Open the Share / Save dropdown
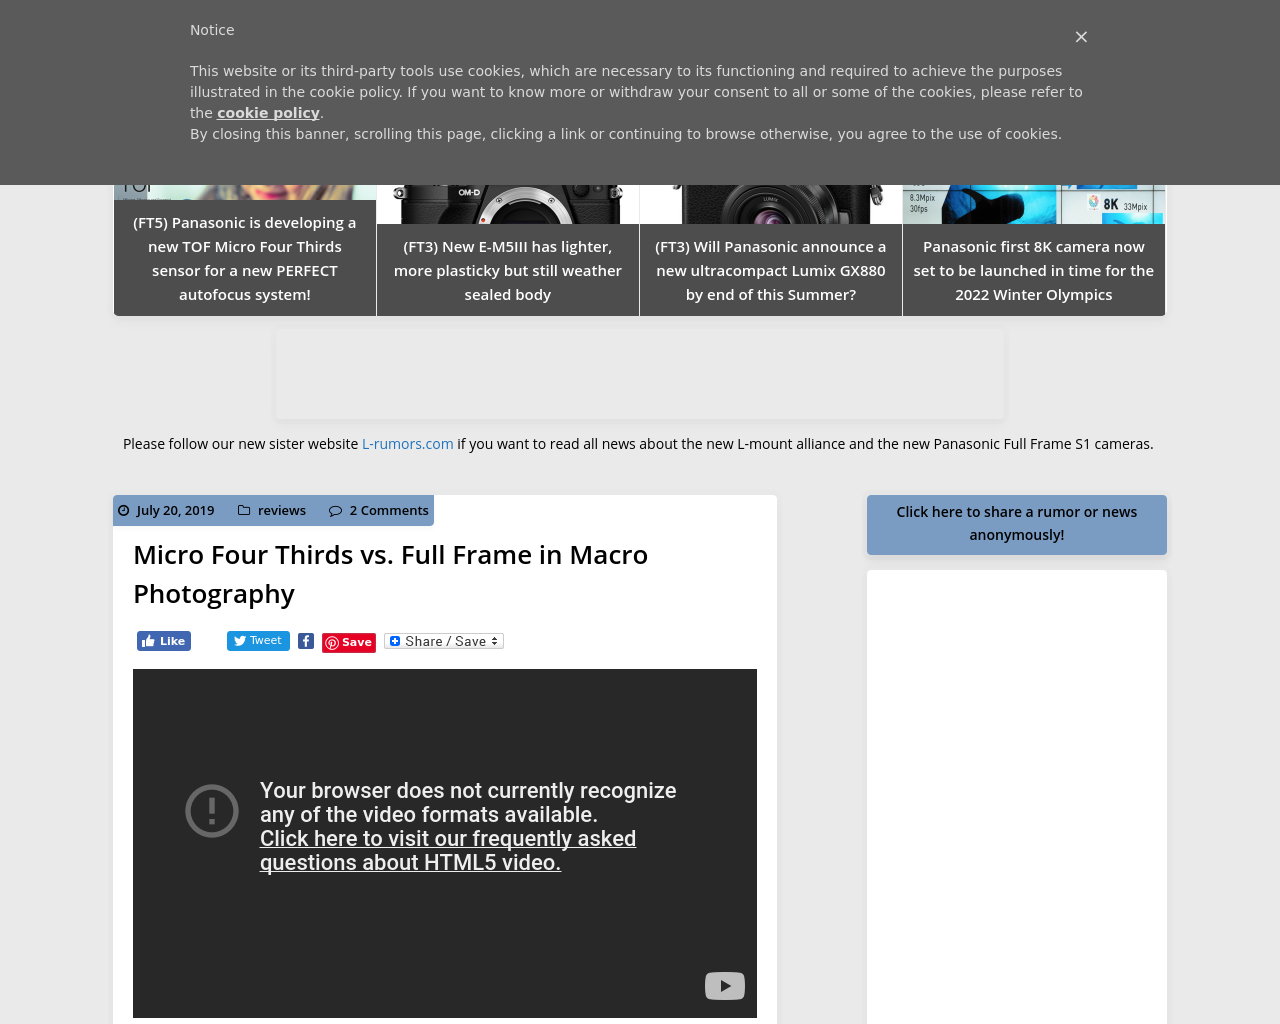The width and height of the screenshot is (1280, 1024). point(443,640)
